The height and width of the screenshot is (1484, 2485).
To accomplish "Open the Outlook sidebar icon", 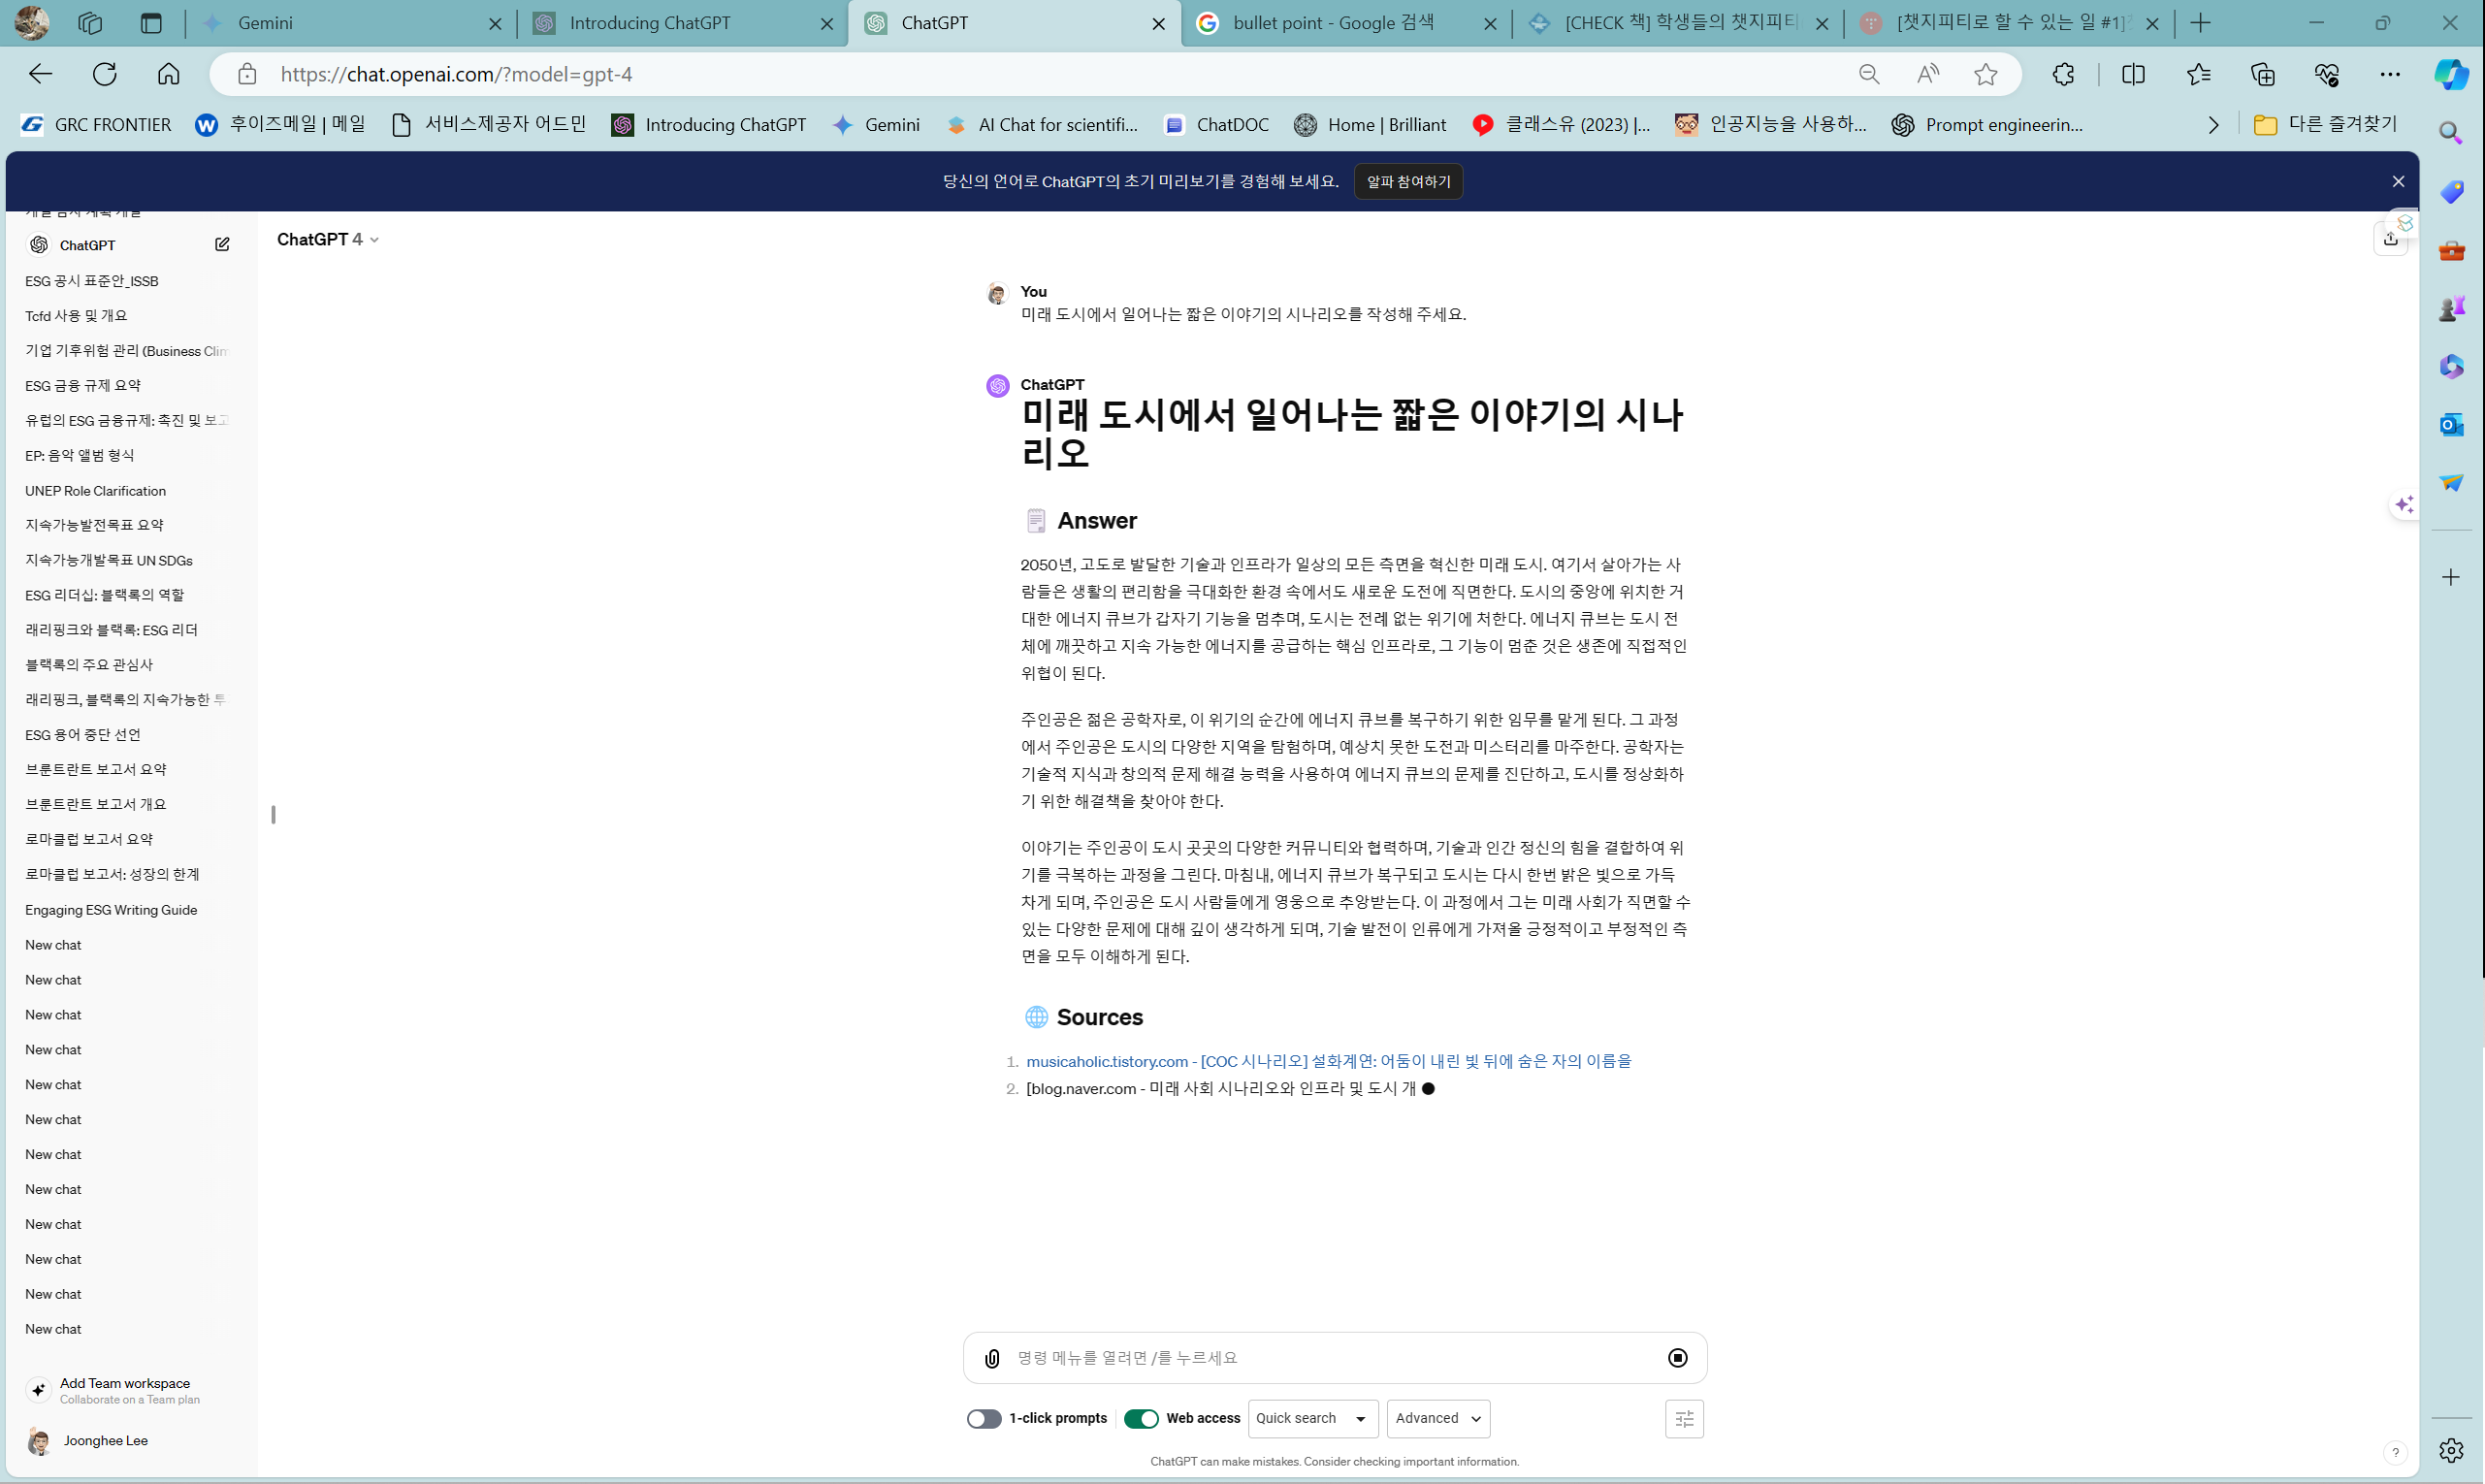I will [2451, 425].
